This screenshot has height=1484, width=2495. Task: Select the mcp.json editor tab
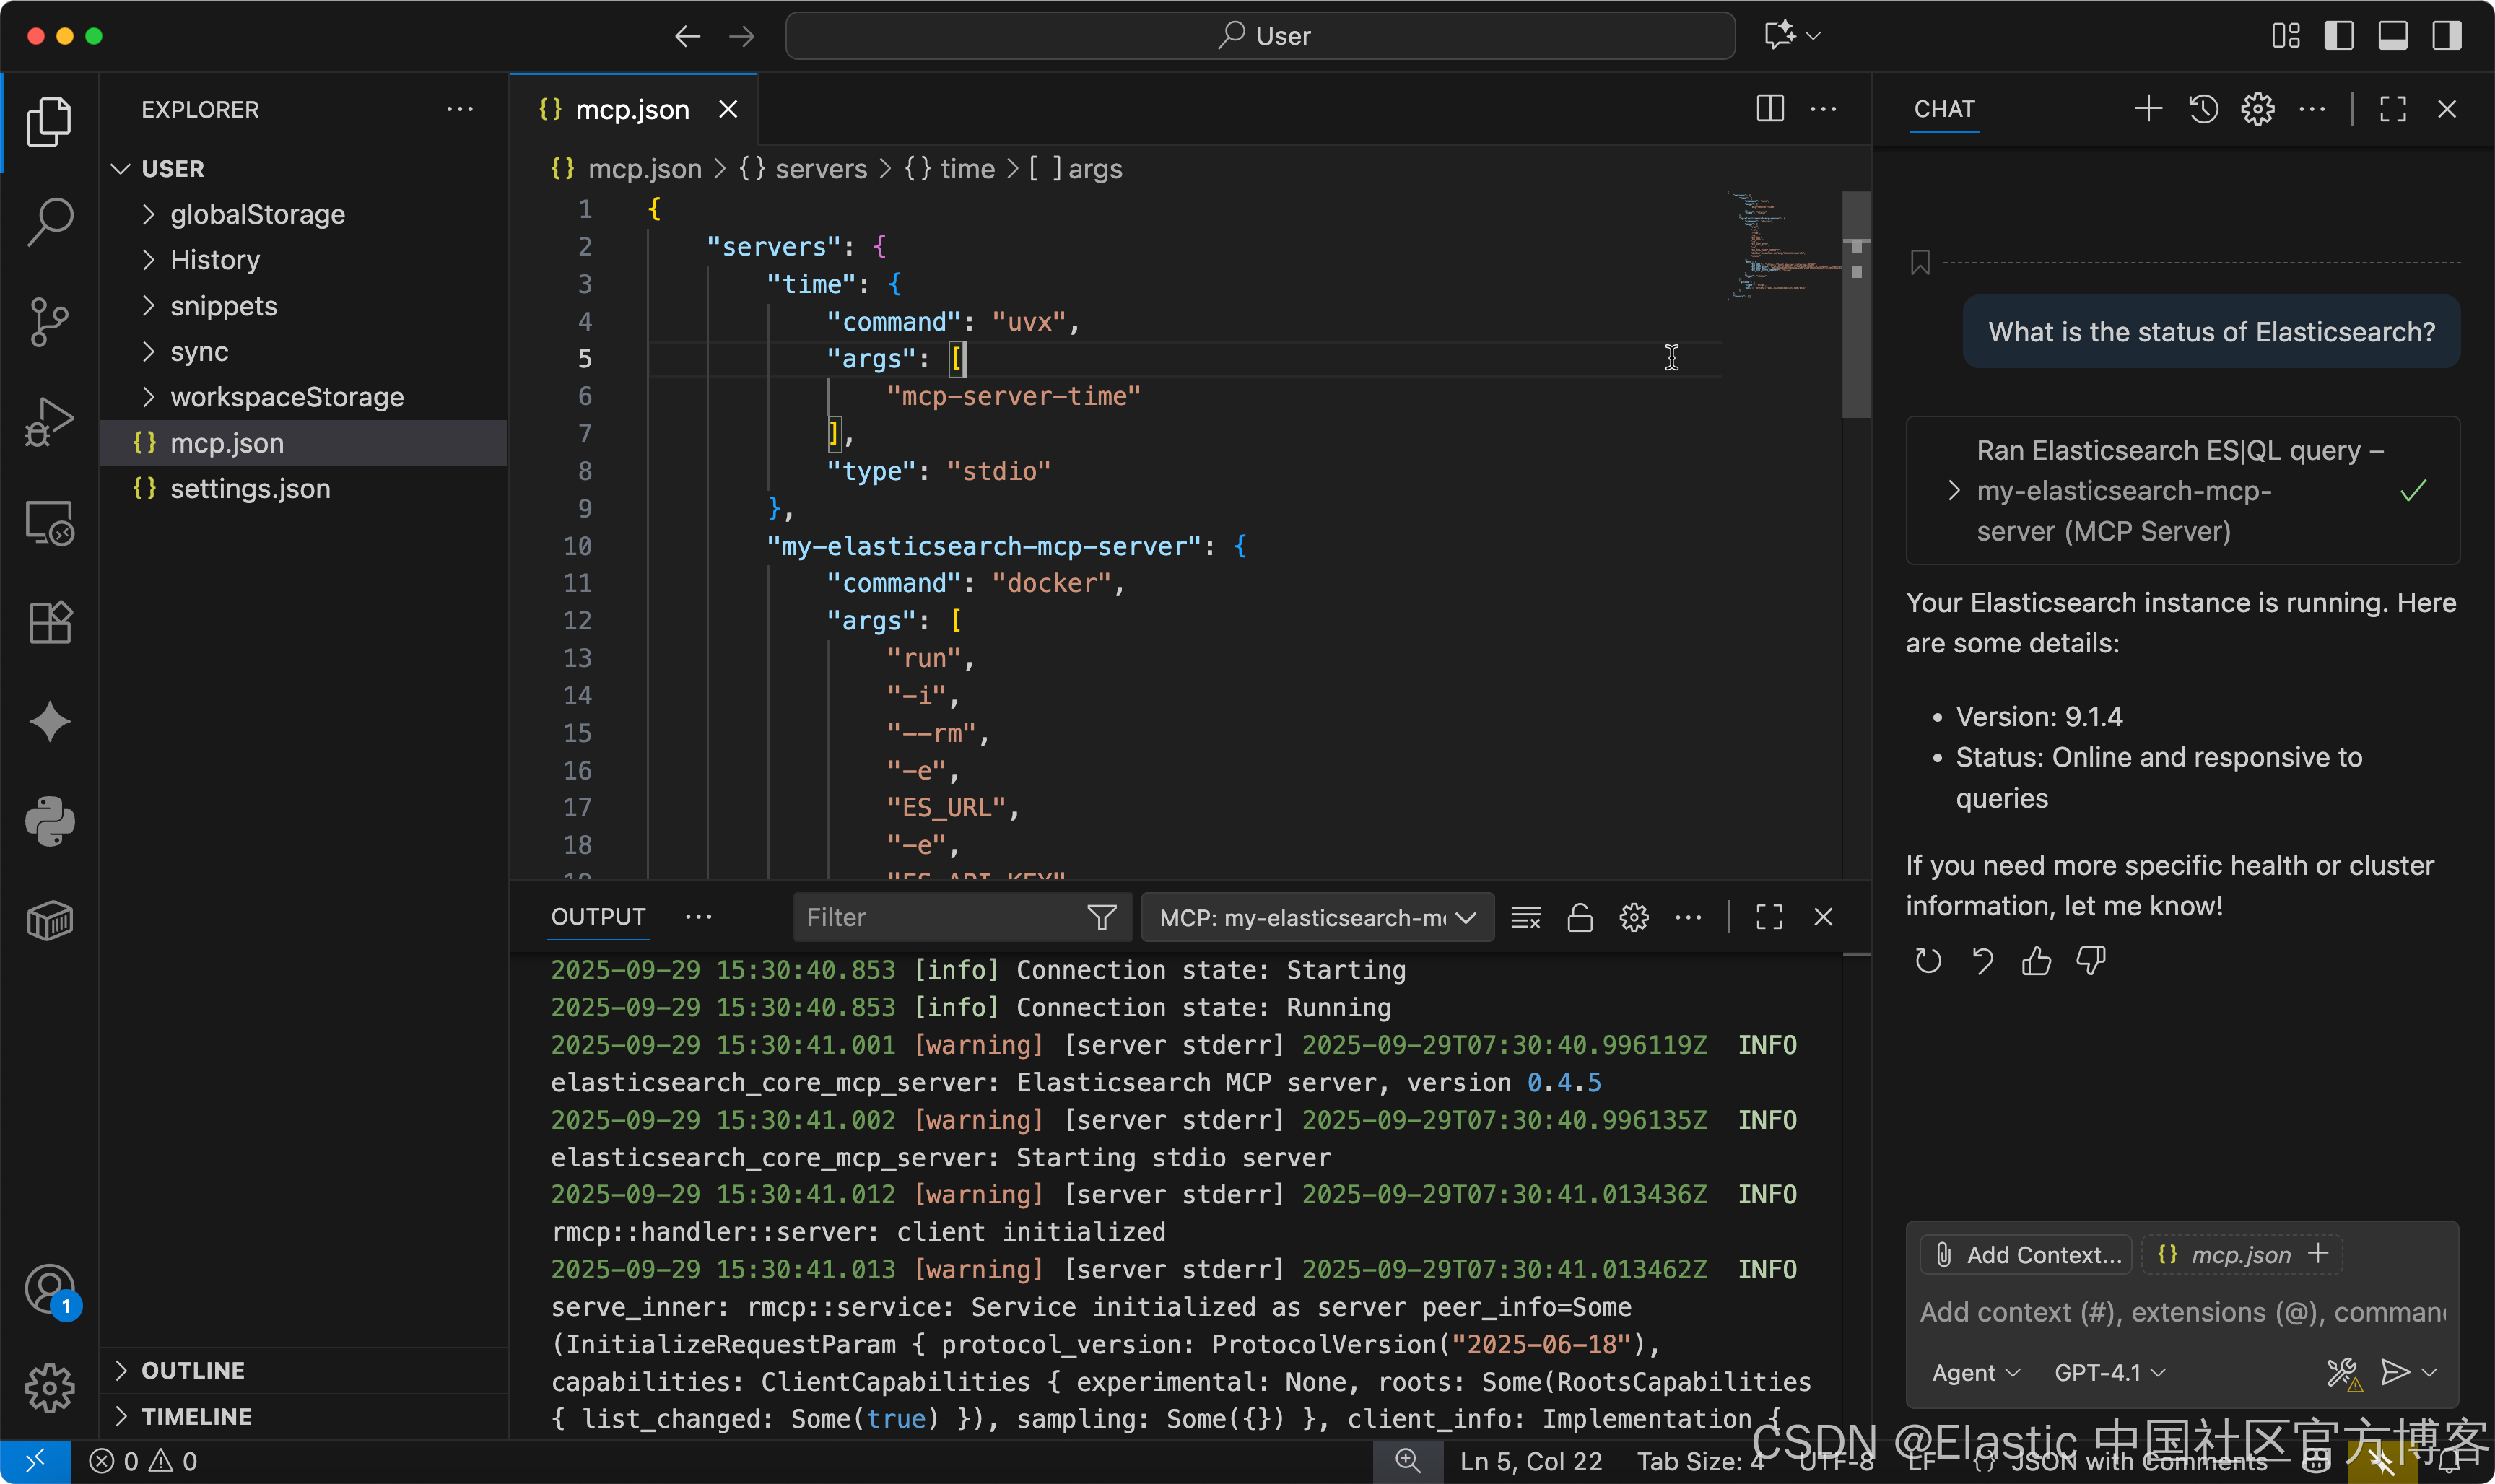(633, 109)
